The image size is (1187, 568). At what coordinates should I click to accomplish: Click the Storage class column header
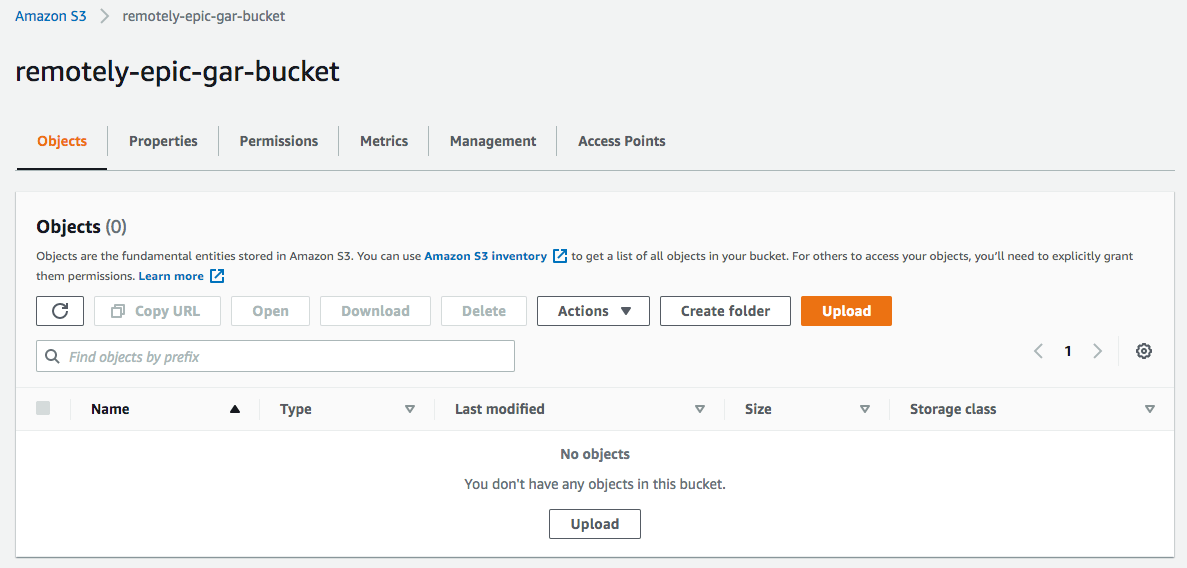(x=953, y=409)
